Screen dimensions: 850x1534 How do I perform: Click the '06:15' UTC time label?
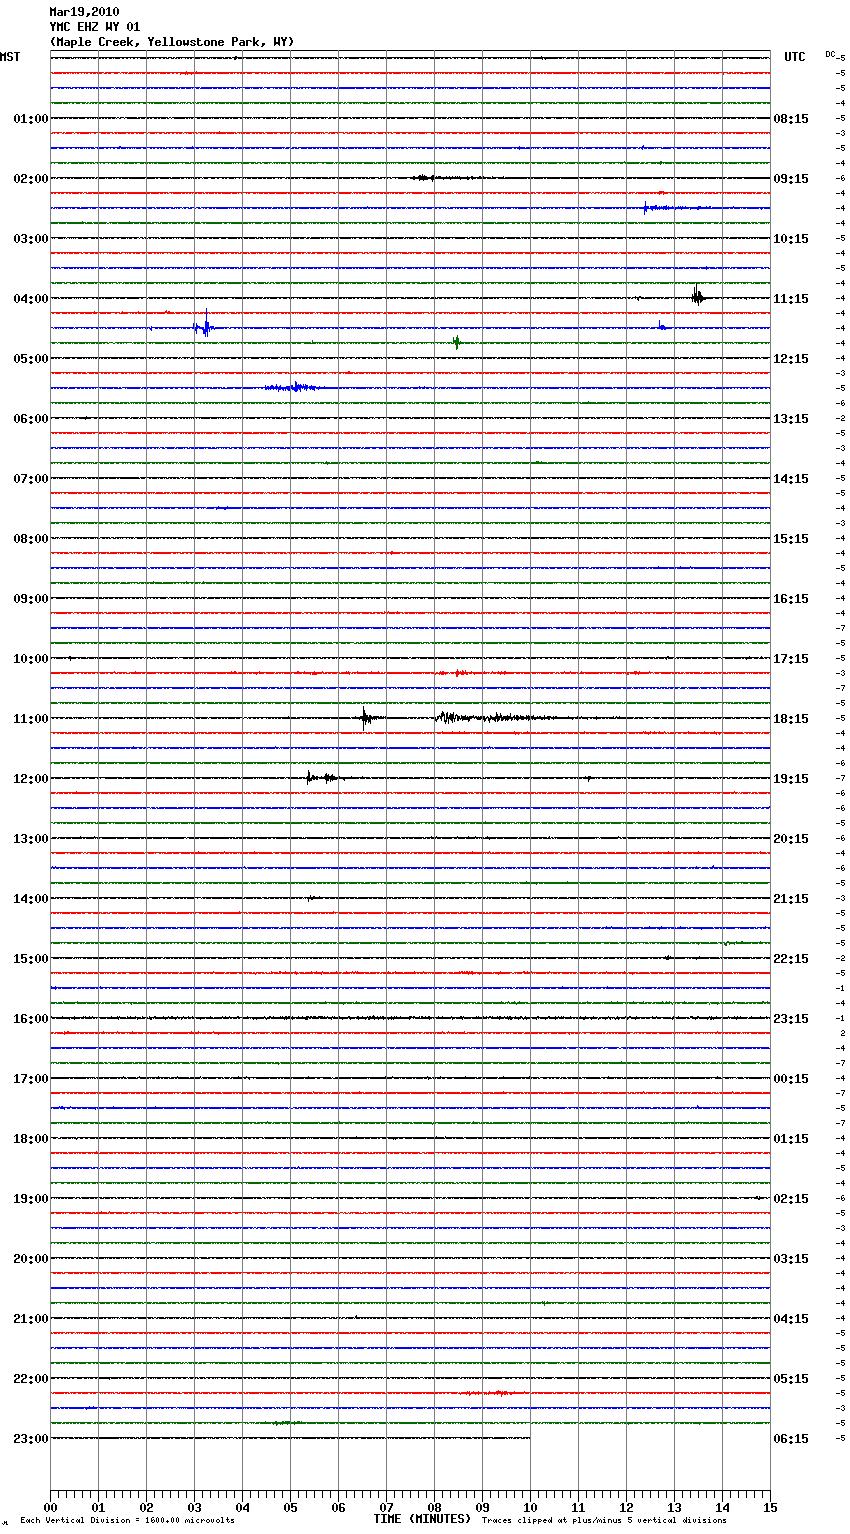pos(791,1439)
